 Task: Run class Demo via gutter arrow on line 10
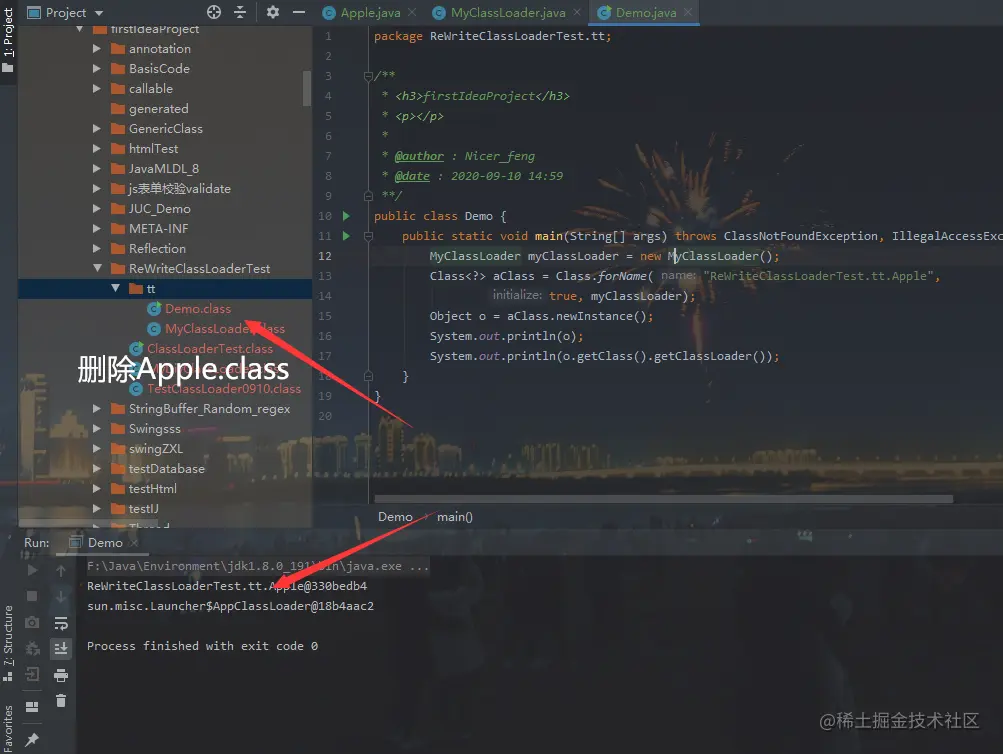point(346,216)
